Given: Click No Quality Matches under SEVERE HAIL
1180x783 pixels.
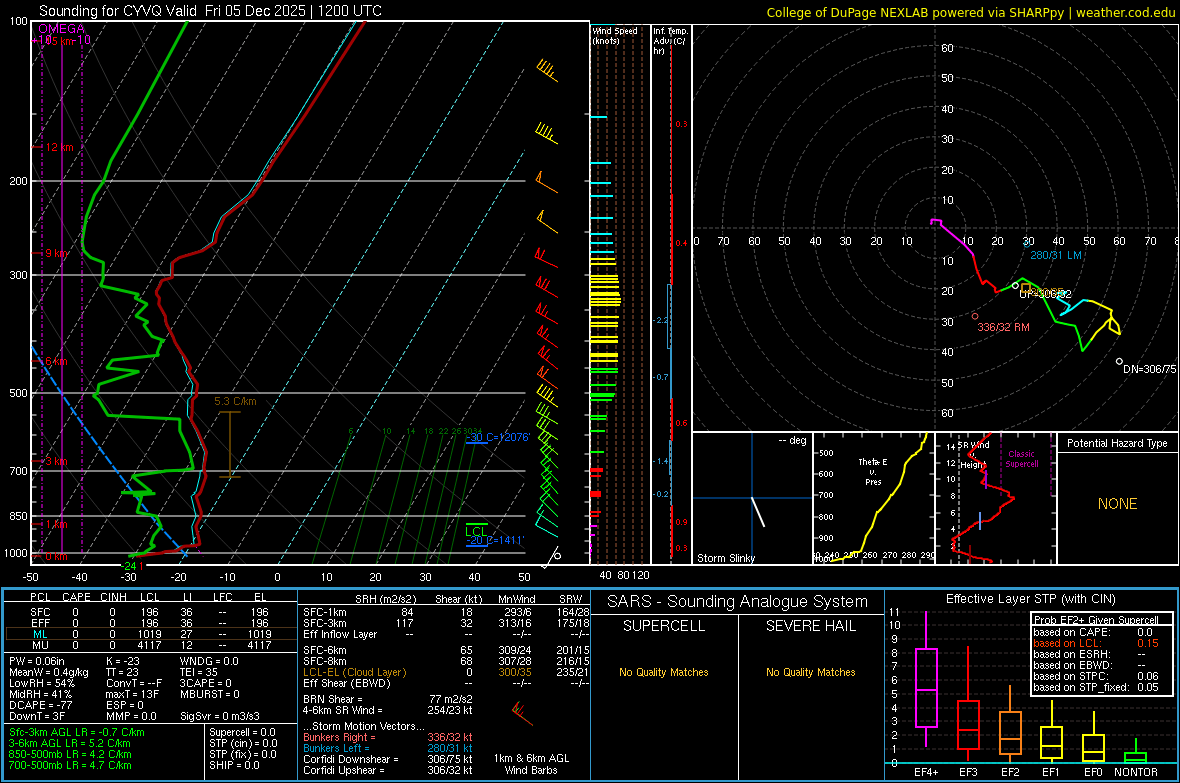Looking at the screenshot, I should point(810,672).
